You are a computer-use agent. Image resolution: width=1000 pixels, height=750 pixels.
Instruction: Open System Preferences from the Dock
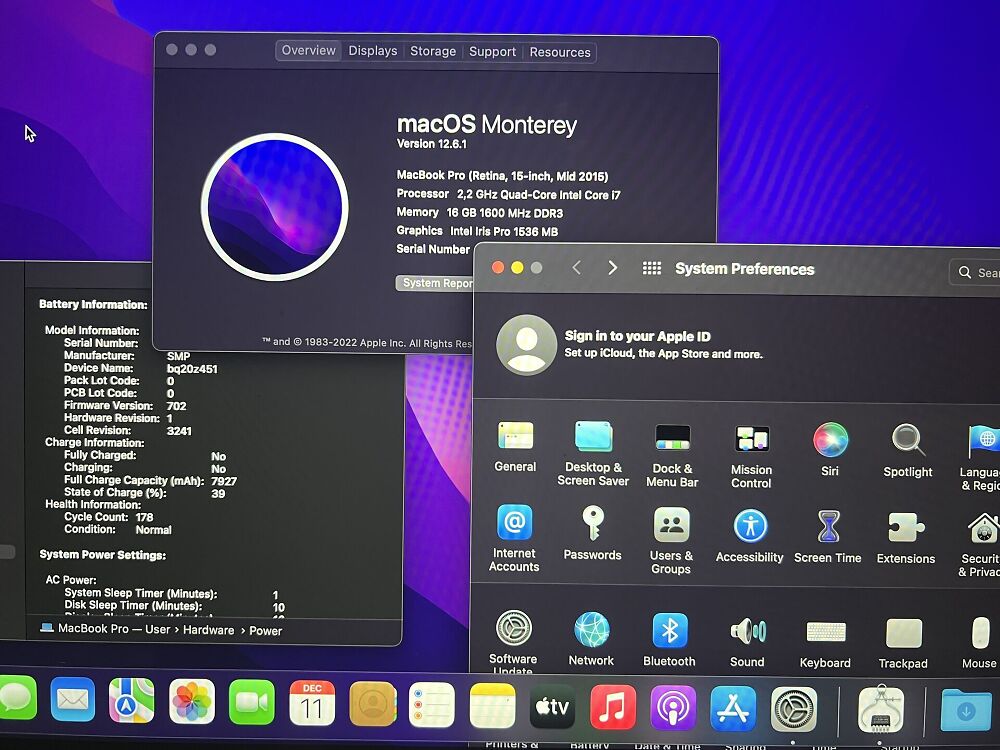pos(793,709)
